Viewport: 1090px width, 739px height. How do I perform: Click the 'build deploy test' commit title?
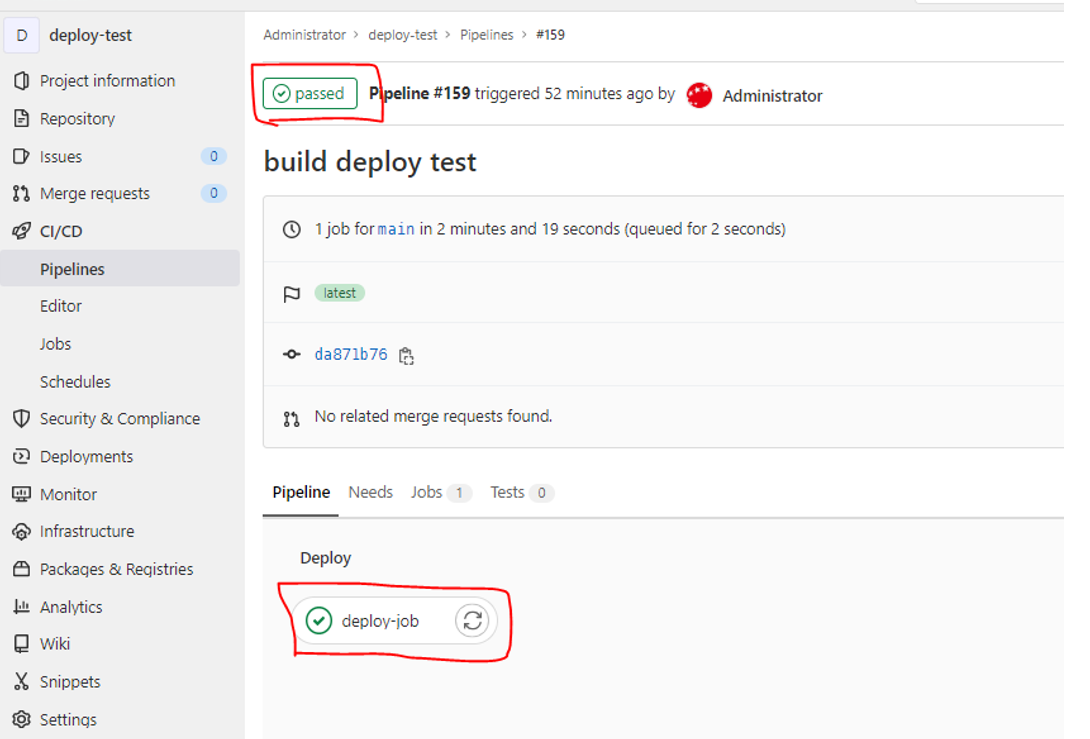pos(370,162)
